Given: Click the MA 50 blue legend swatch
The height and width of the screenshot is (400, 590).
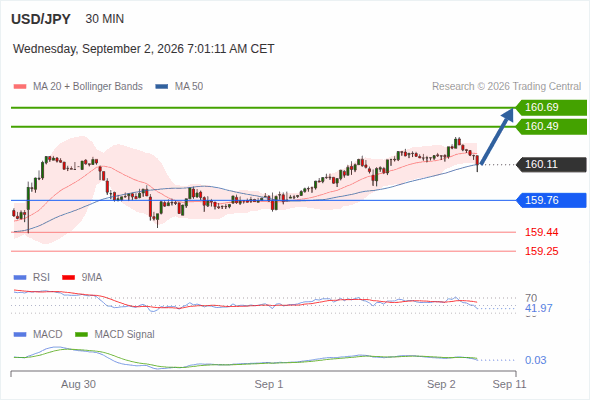Looking at the screenshot, I should point(162,87).
